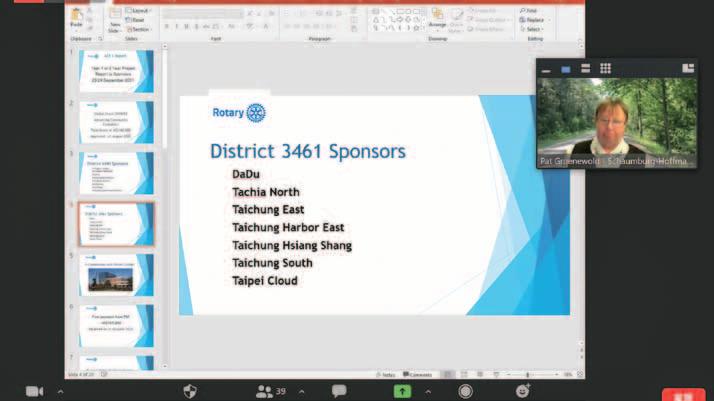This screenshot has width=714, height=401.
Task: Click Pat Groenewold's video feed
Action: [x=617, y=122]
